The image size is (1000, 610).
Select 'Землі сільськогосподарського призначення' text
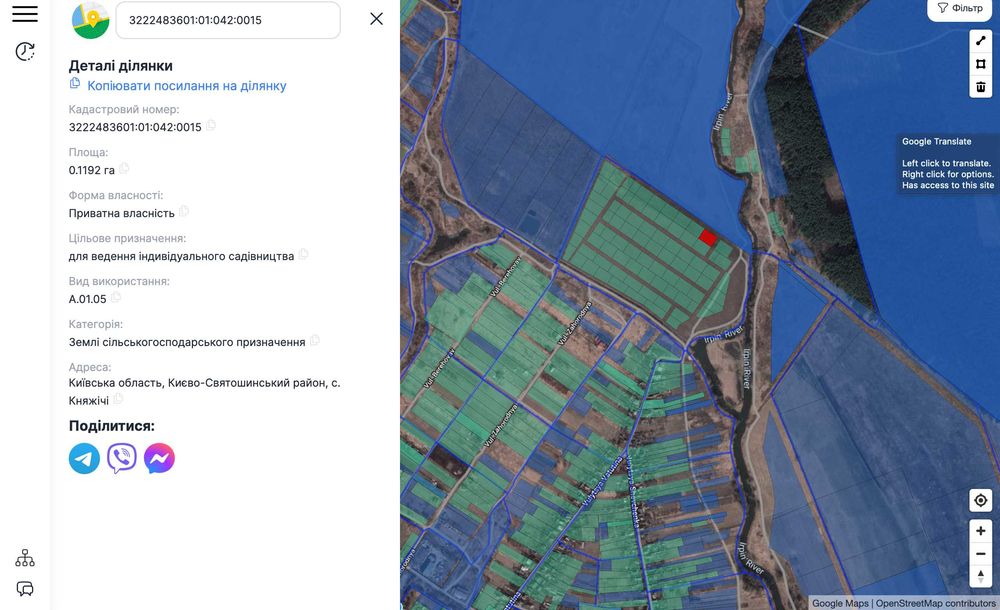(187, 342)
